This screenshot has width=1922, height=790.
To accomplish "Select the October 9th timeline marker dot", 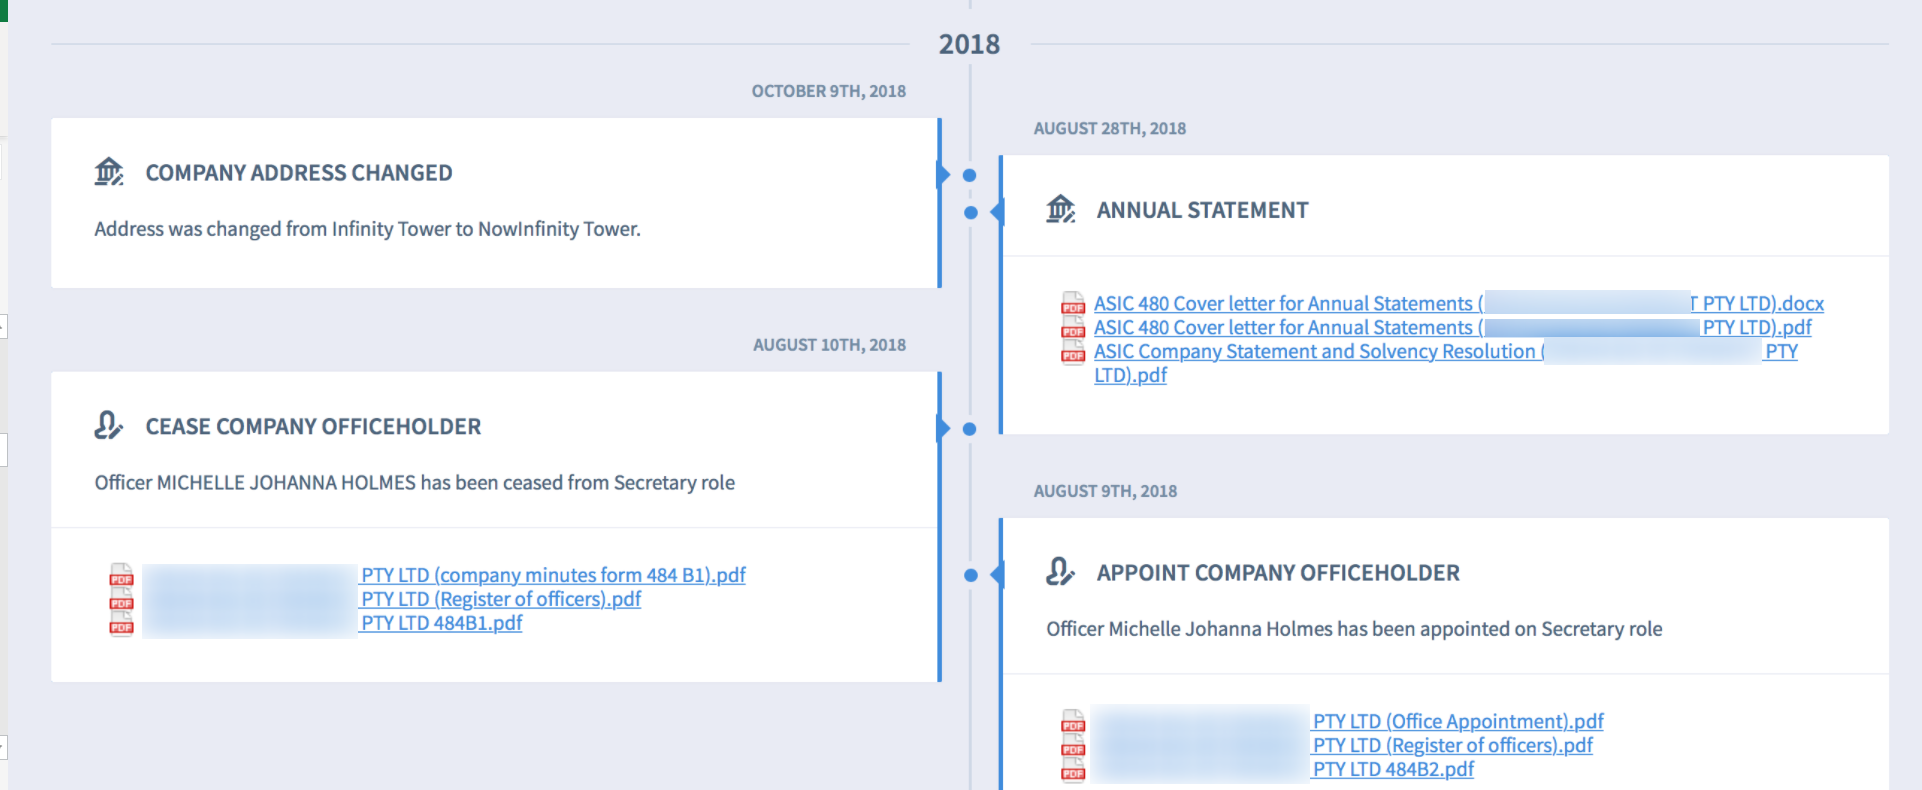I will (x=969, y=175).
